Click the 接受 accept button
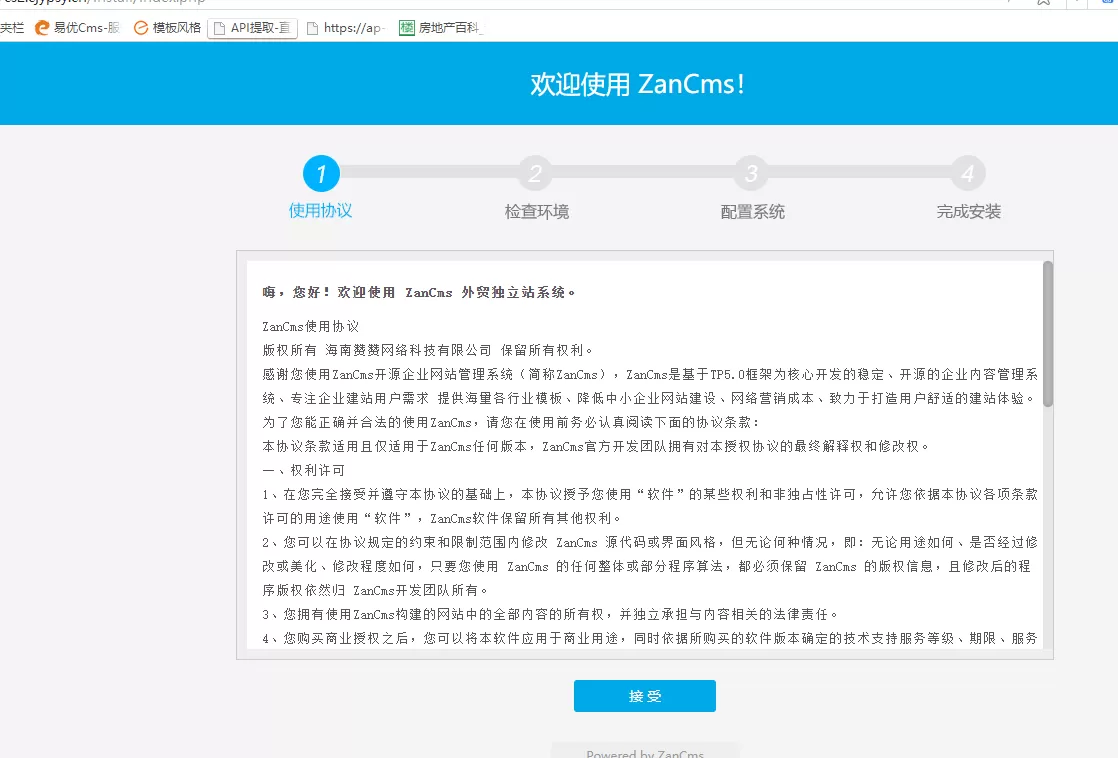Screen dimensions: 1118x758 pos(645,696)
